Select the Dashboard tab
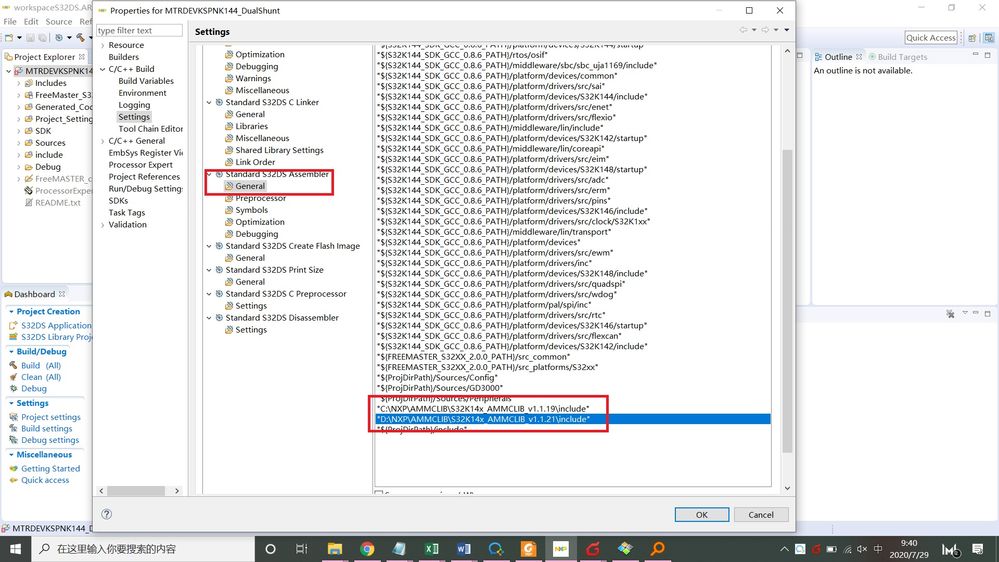 click(x=34, y=294)
